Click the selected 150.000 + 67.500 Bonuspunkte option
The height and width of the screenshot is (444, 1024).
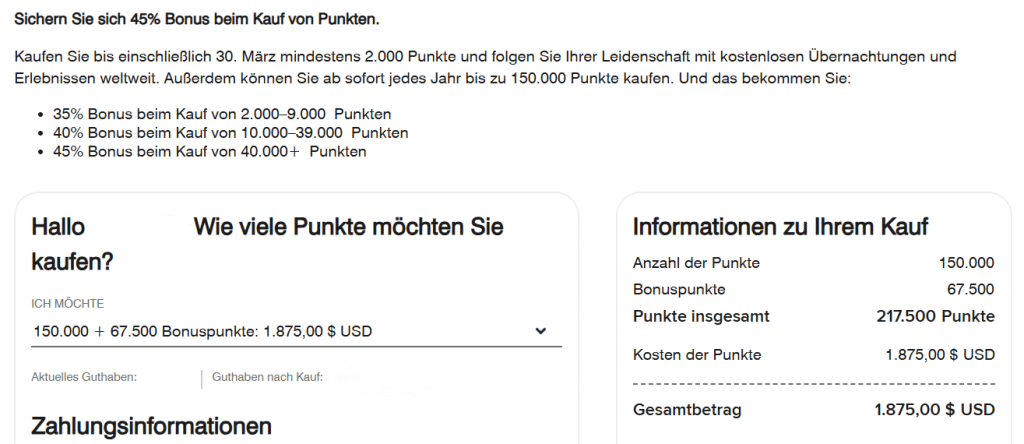(x=202, y=331)
